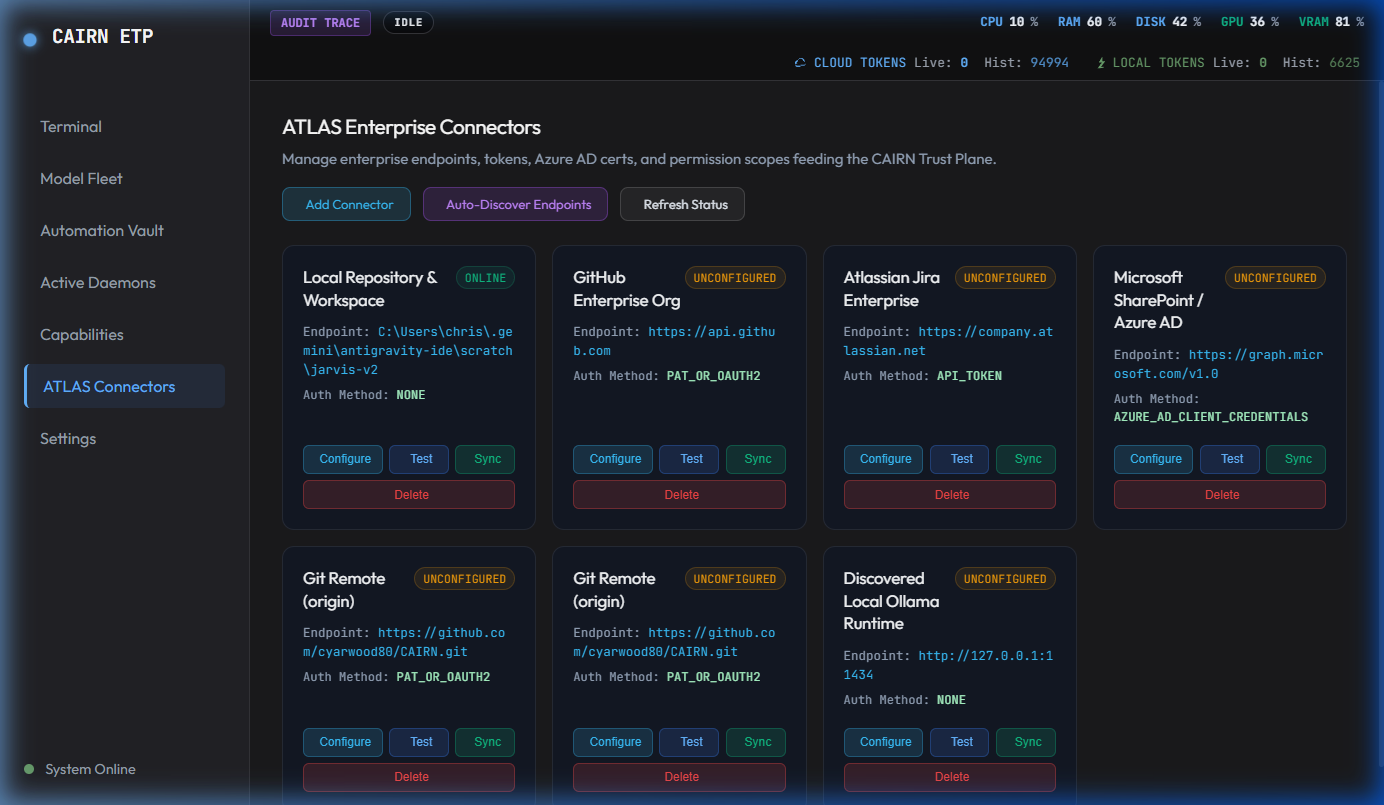Screen dimensions: 1384x805
Task: Click the blue dot logo beside CAIRN ETP
Action: coord(30,40)
